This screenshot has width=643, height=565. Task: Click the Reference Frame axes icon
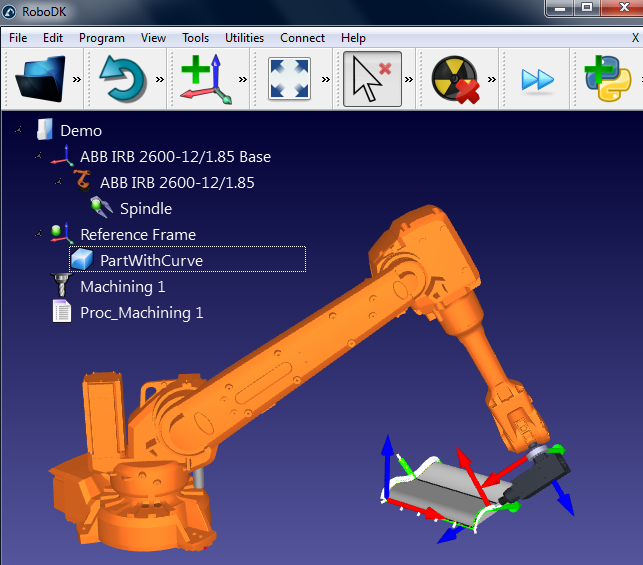(62, 234)
